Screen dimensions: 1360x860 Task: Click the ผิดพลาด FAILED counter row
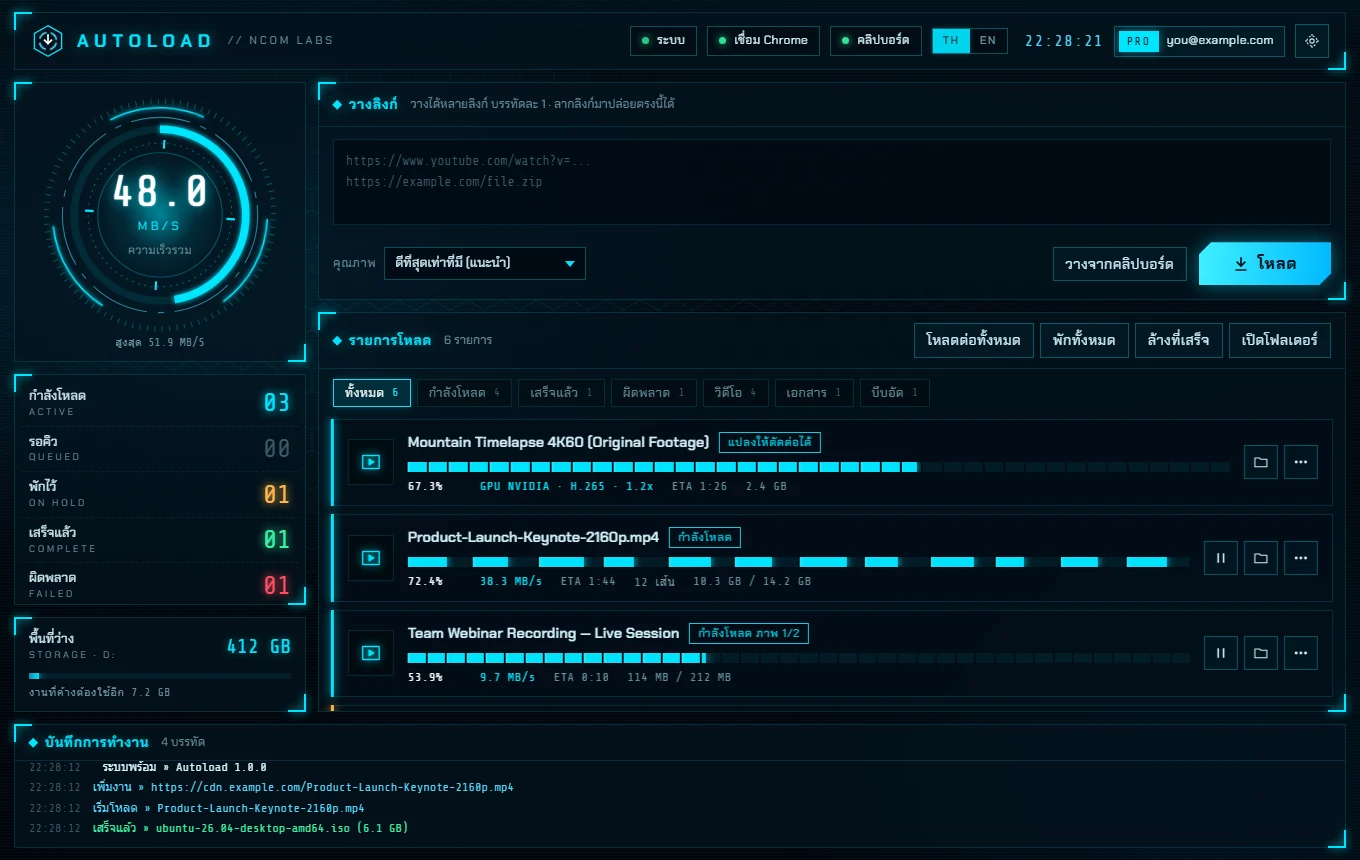[160, 585]
